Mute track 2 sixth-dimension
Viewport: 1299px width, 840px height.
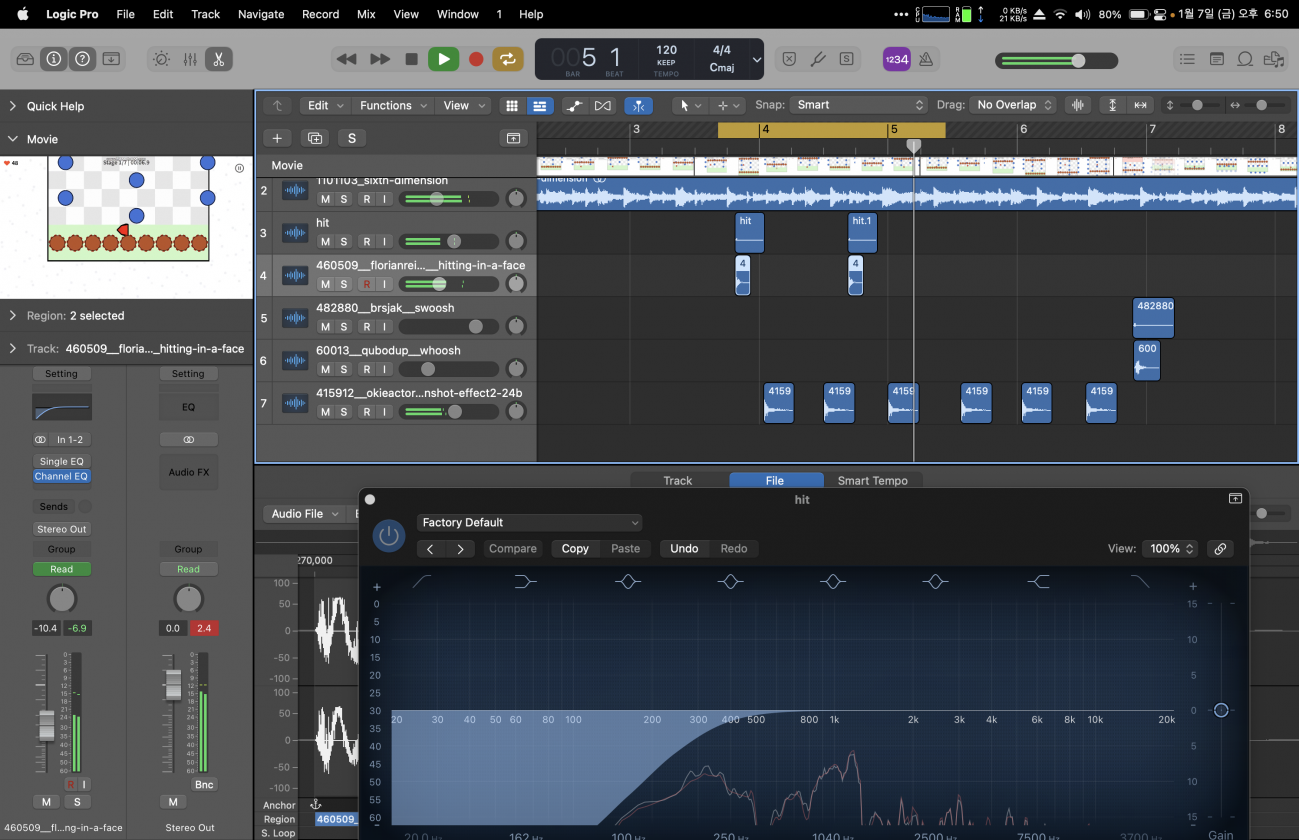pos(325,199)
